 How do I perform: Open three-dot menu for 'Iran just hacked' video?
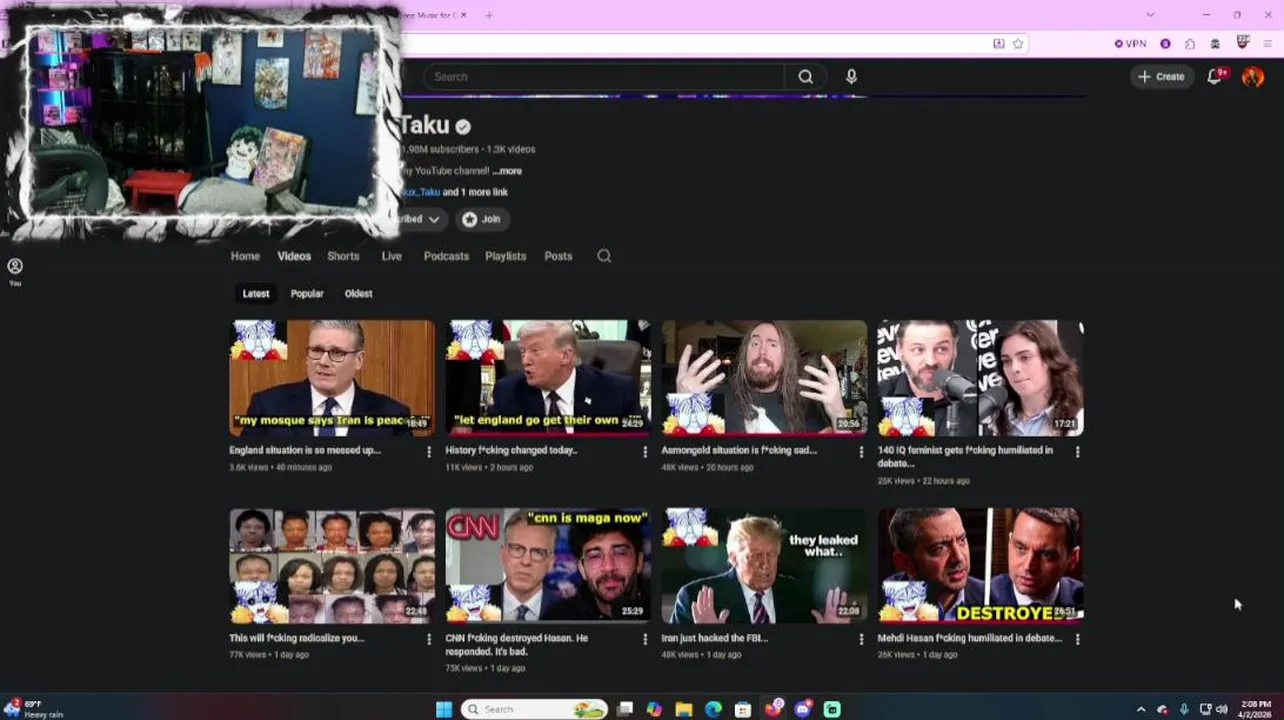pyautogui.click(x=861, y=639)
